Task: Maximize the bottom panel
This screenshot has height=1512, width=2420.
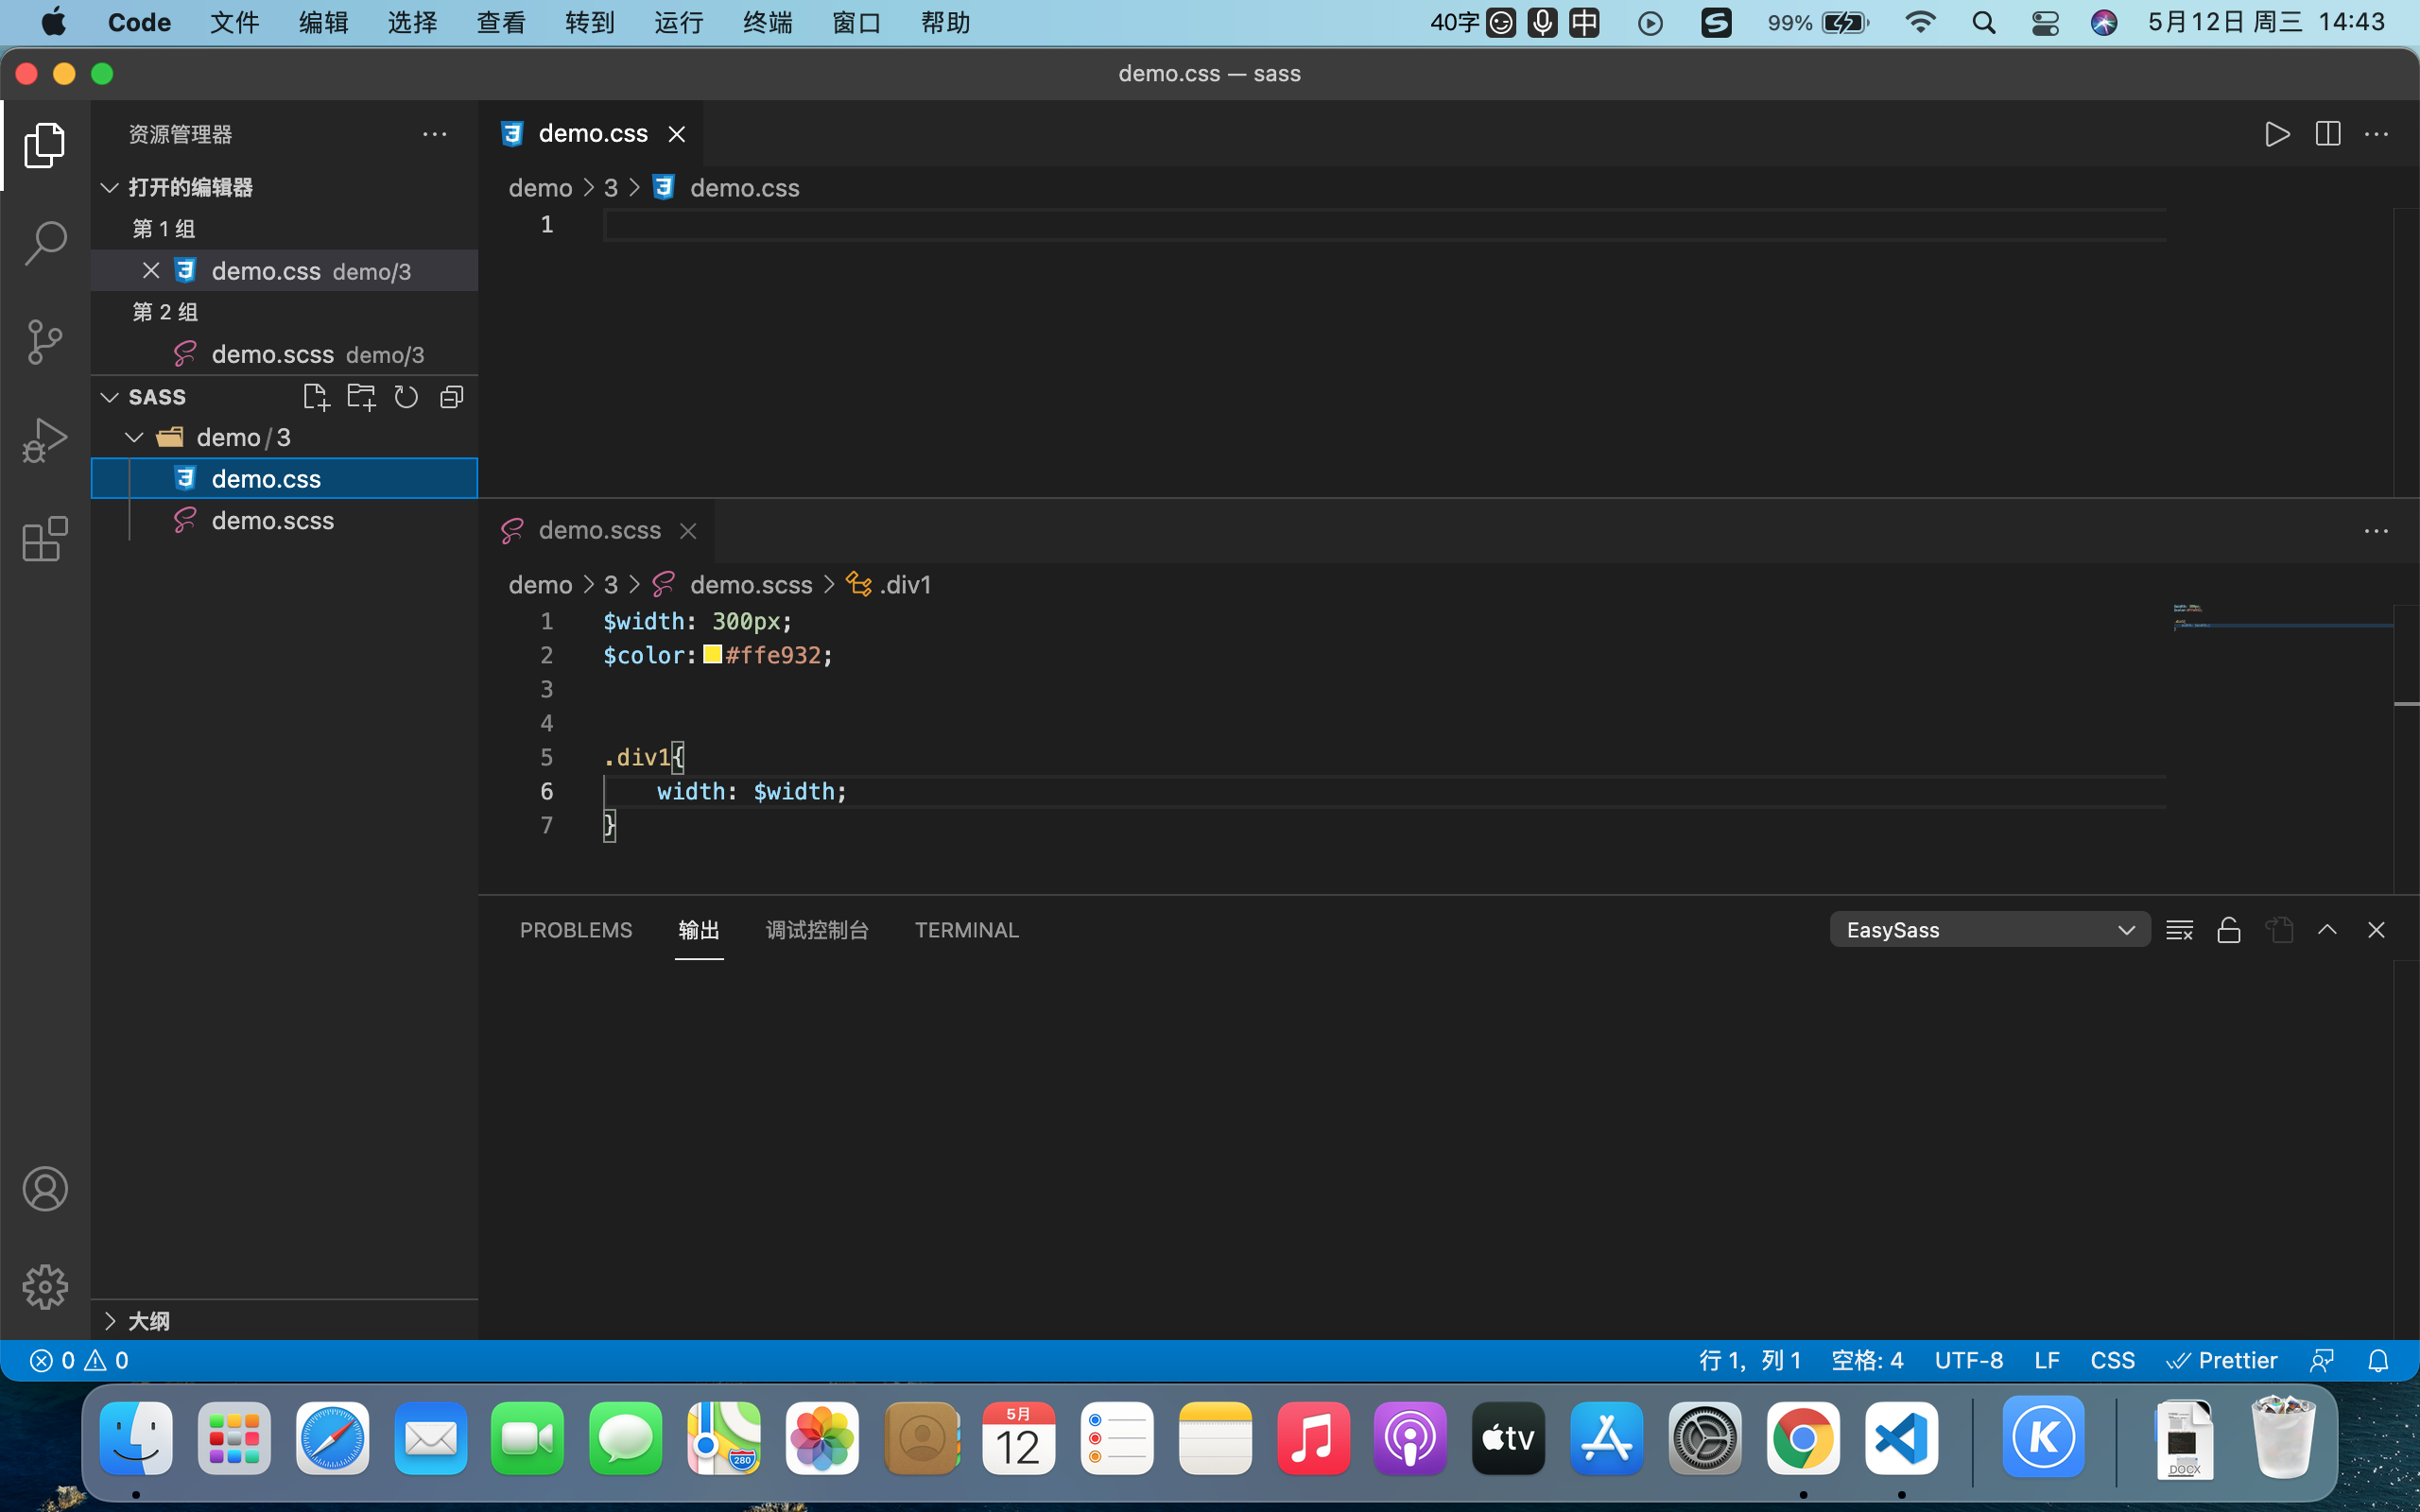Action: click(2328, 930)
